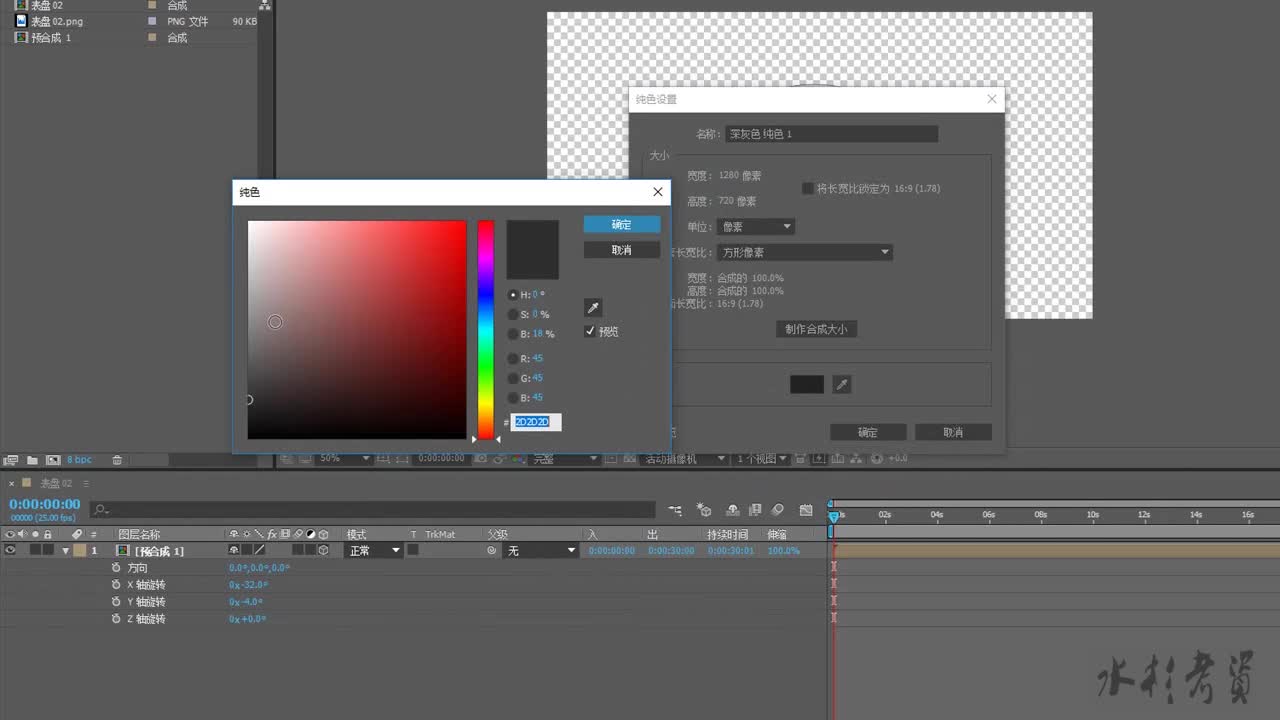Click X rotation value 0x-32.0°

(x=248, y=584)
